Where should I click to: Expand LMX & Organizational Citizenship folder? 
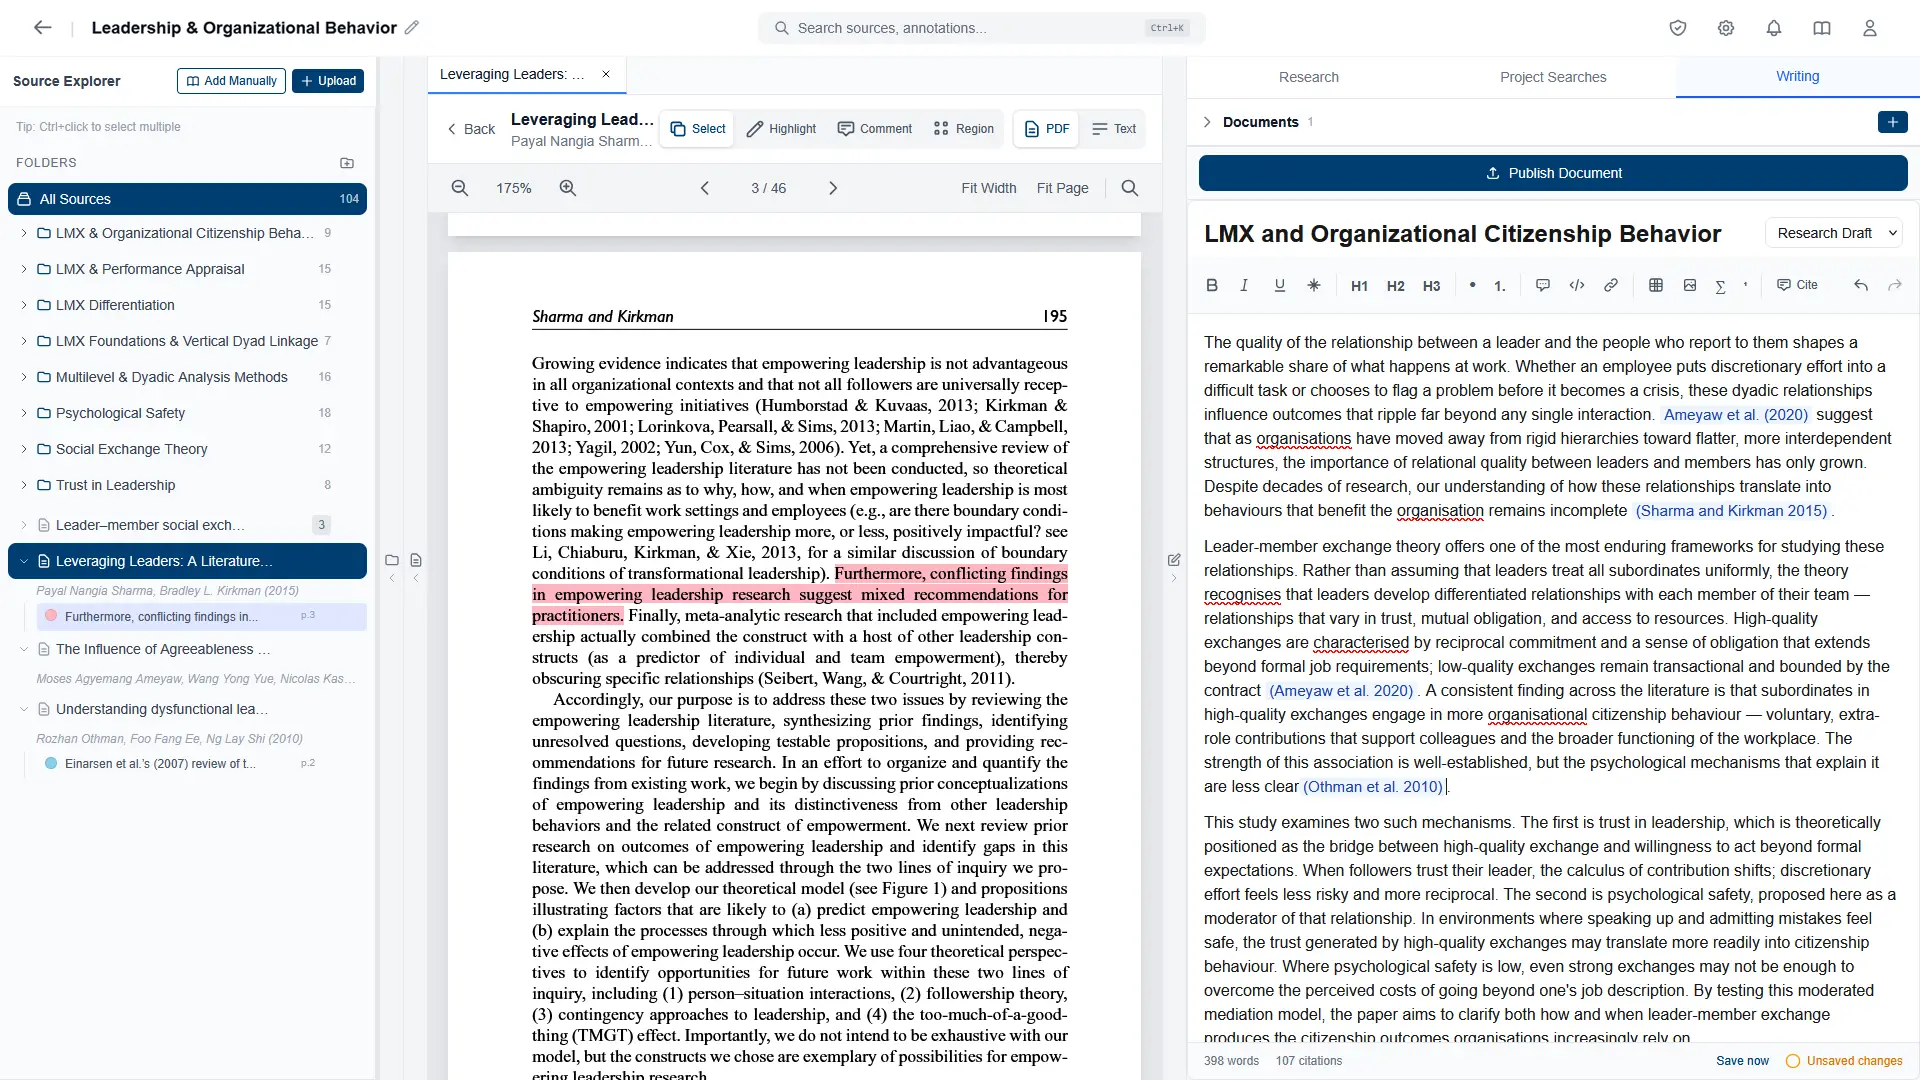click(24, 233)
